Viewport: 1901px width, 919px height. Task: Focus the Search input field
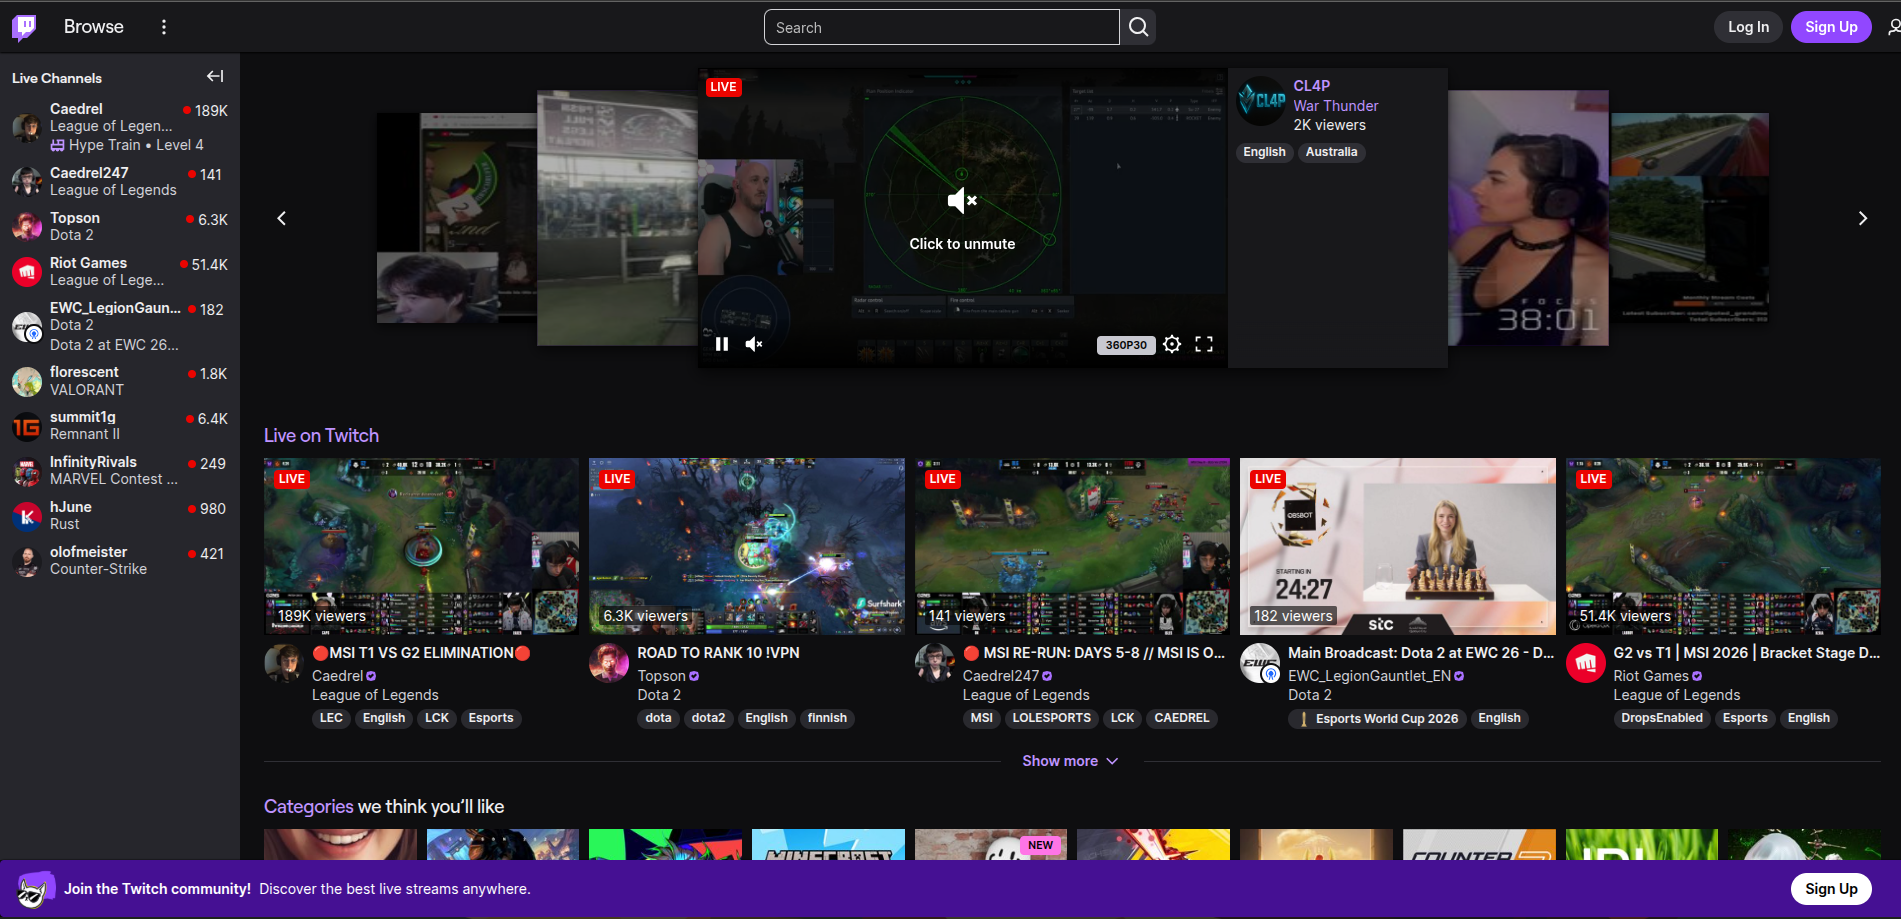[x=942, y=27]
